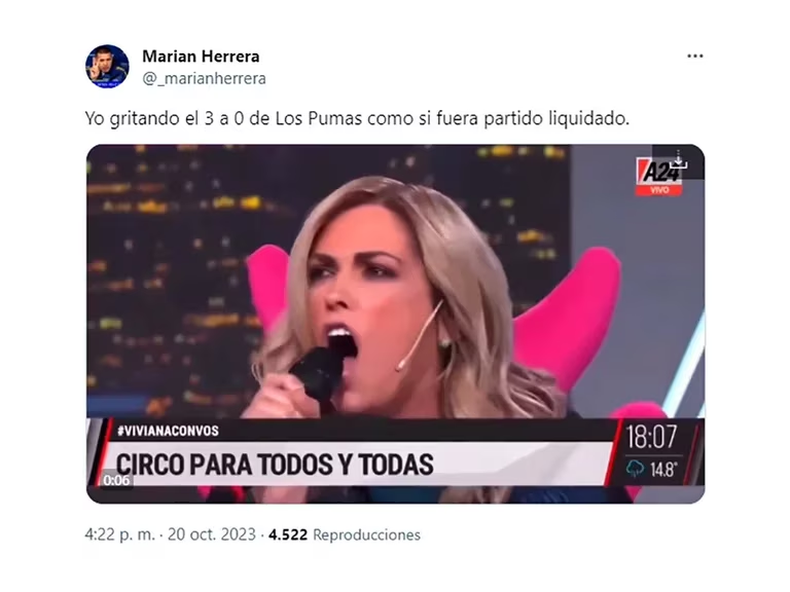Click the Reproducciones label
Image resolution: width=790 pixels, height=592 pixels.
[366, 535]
